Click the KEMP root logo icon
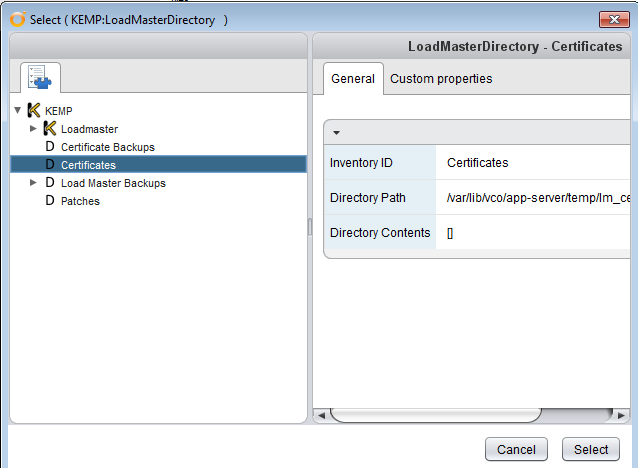 (x=34, y=110)
